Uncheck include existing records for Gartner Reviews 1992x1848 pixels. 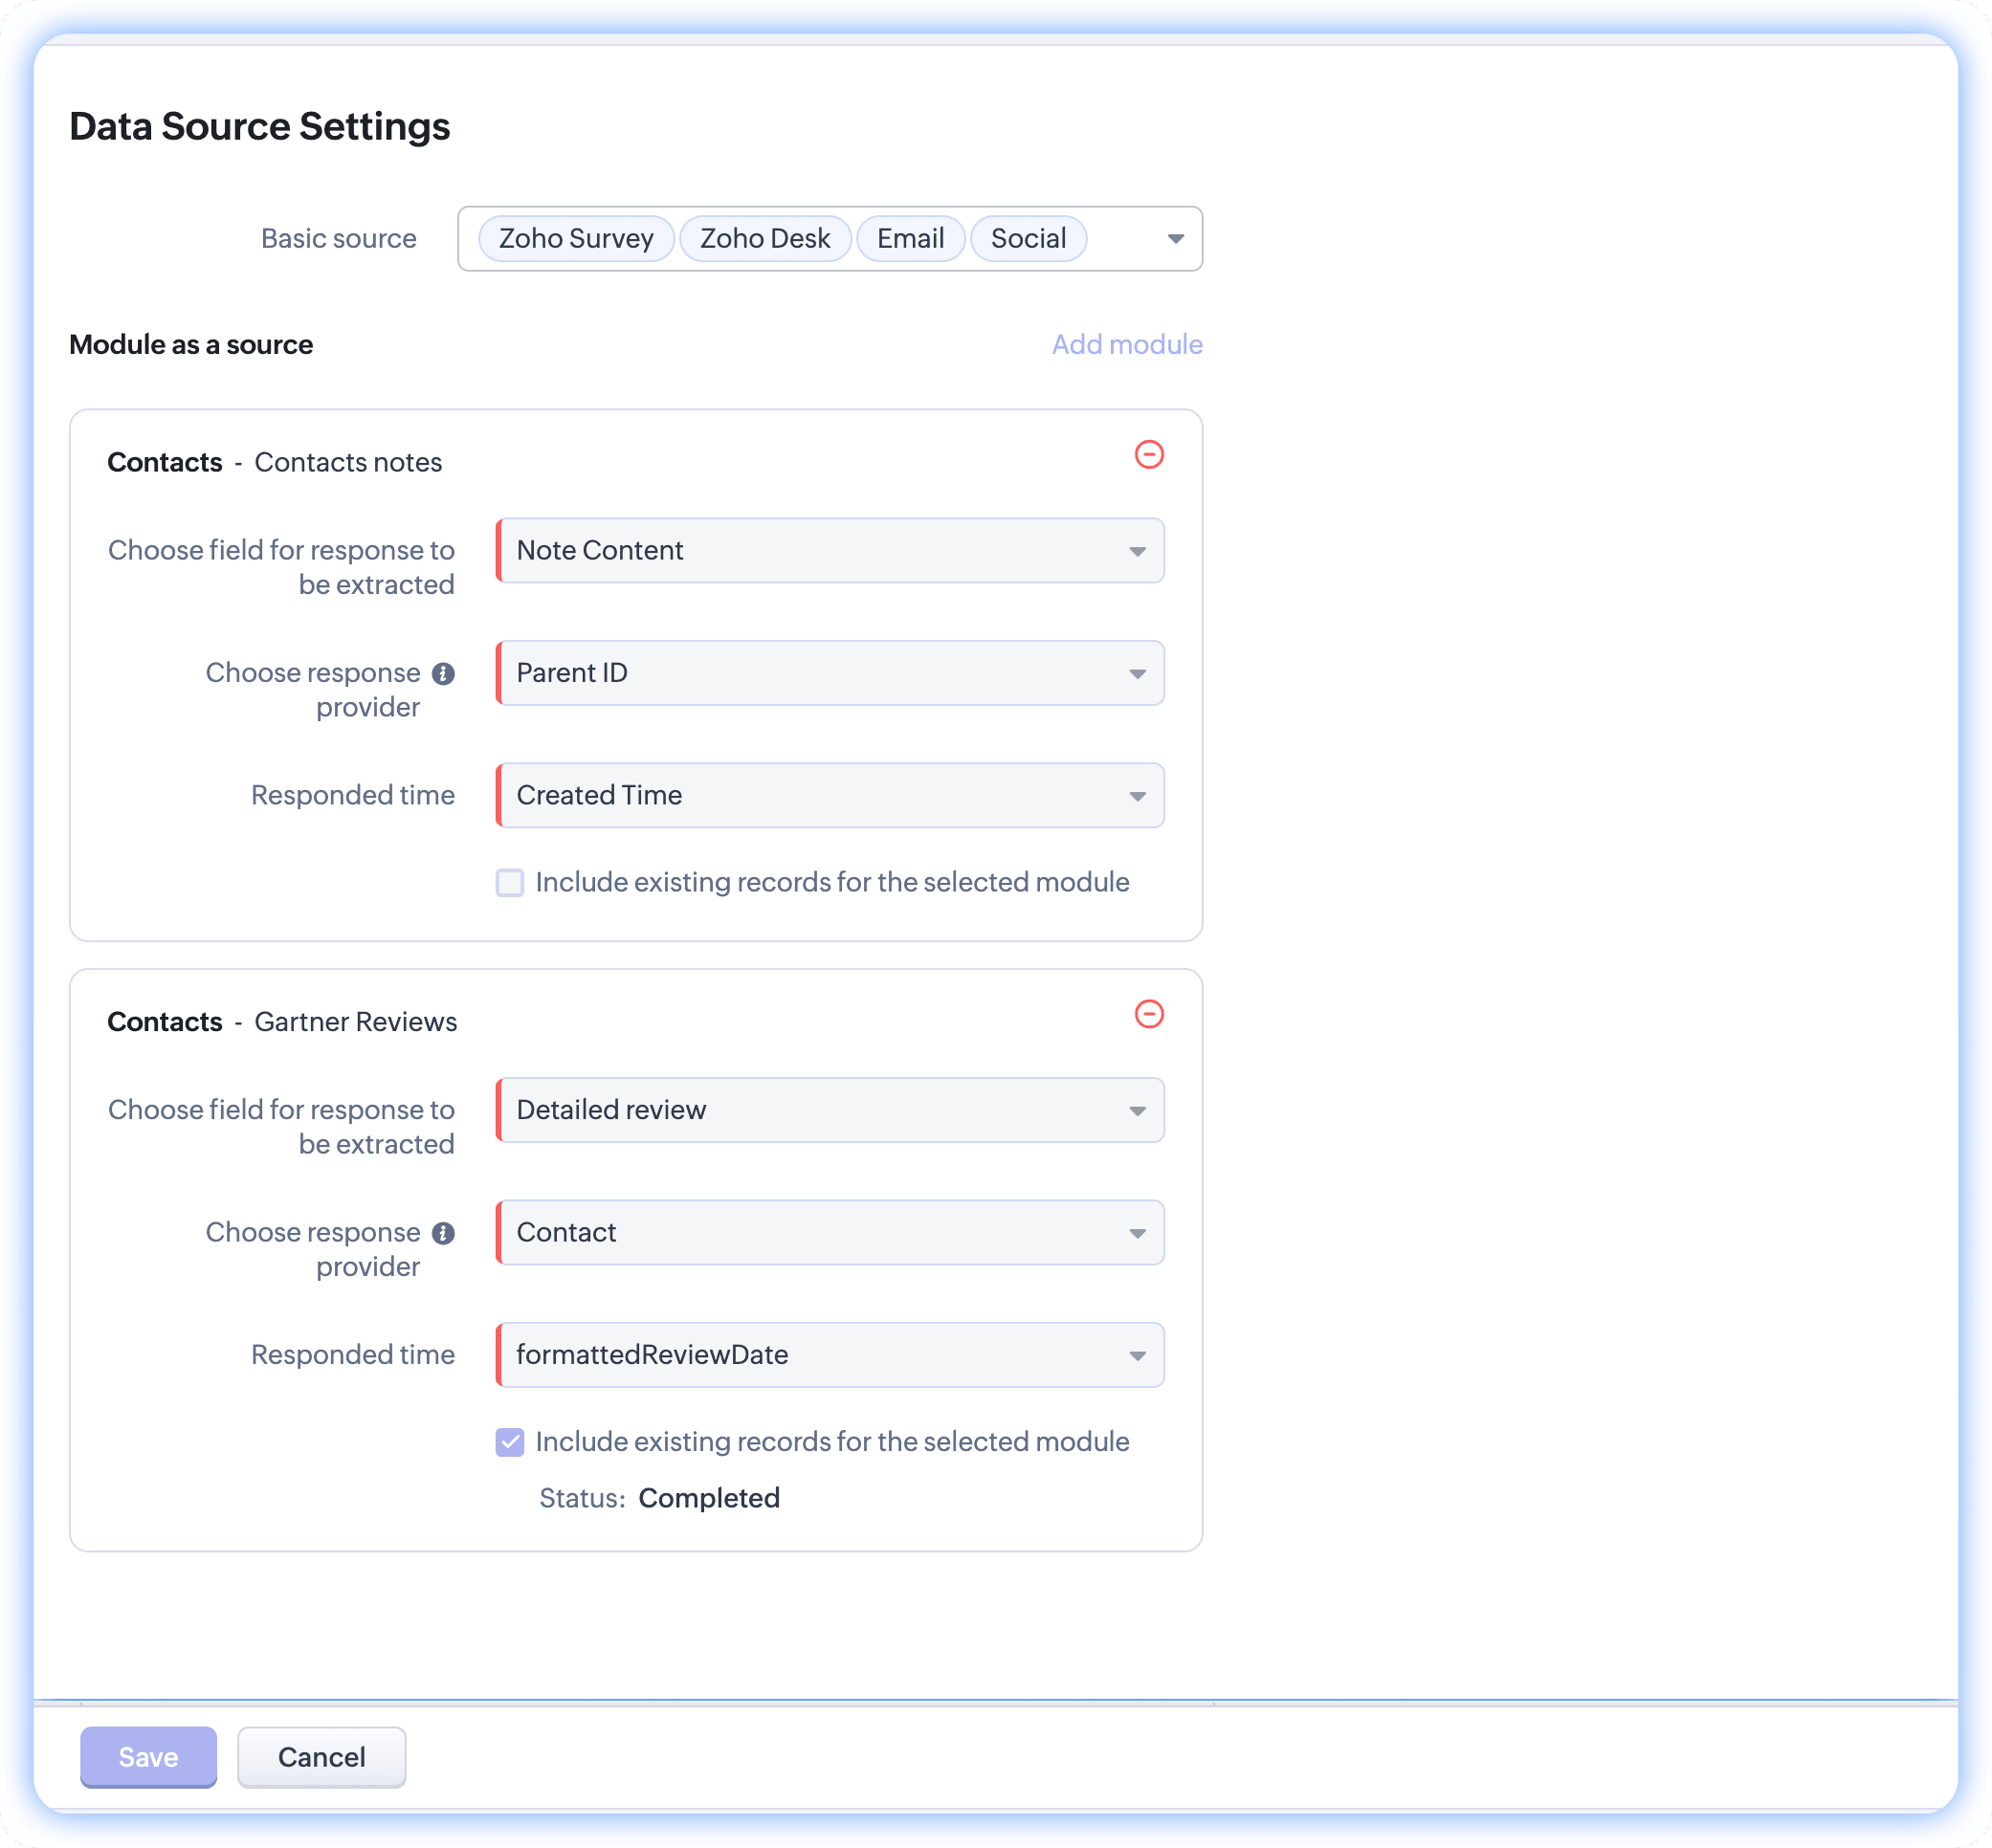coord(510,1442)
